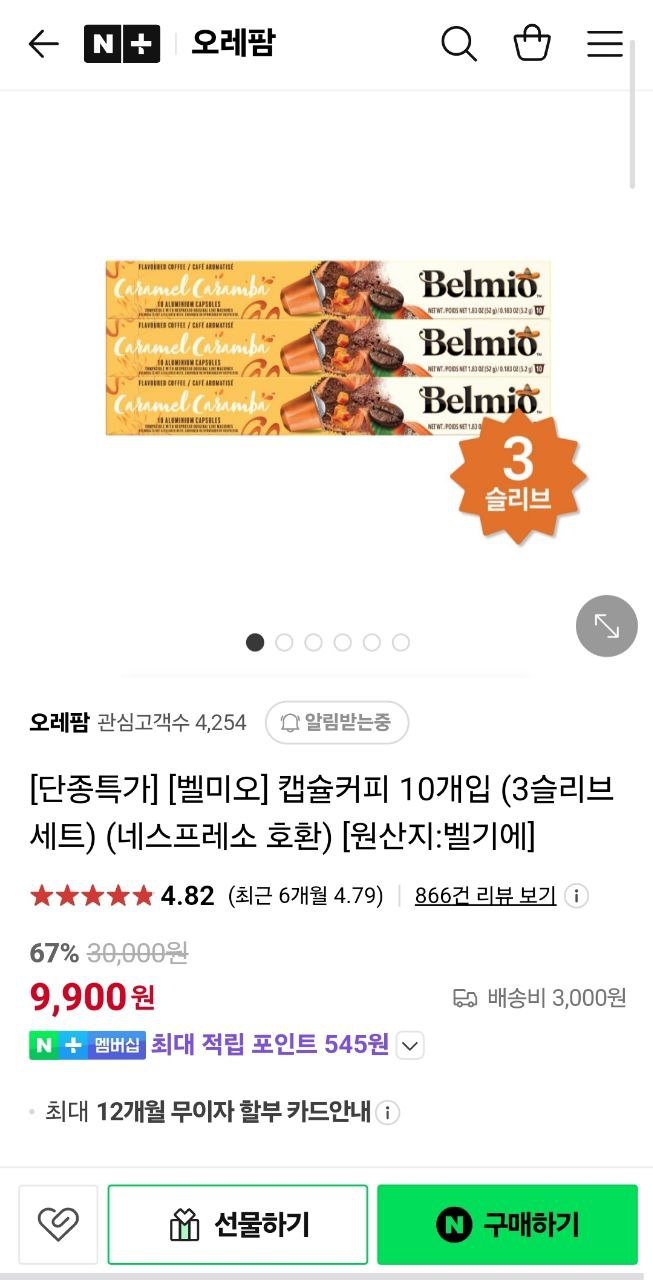
Task: Tap the back arrow icon
Action: point(44,44)
